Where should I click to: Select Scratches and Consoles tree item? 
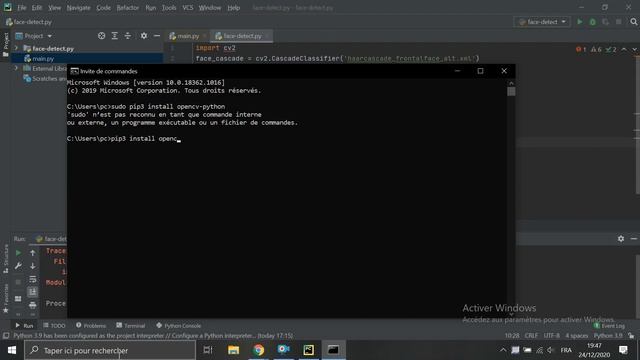tap(45, 78)
